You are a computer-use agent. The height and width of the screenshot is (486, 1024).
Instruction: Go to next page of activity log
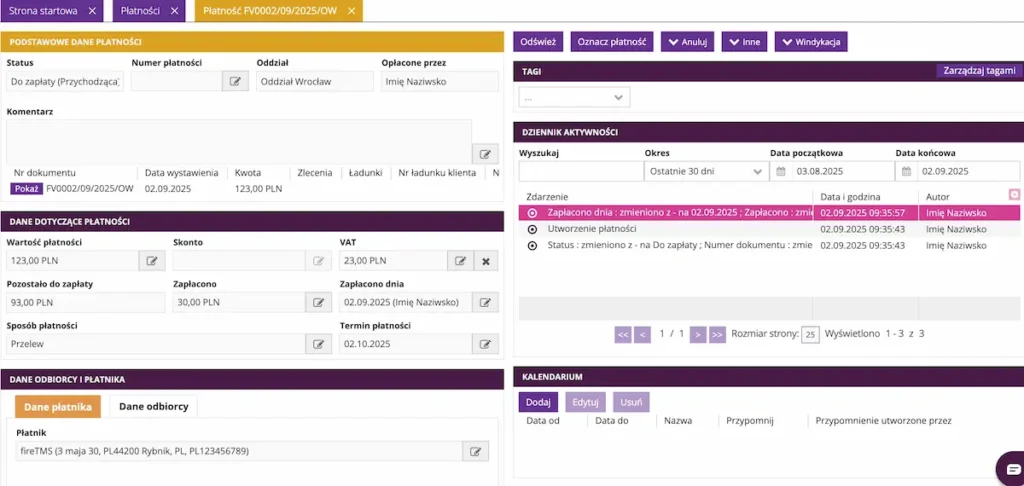click(698, 334)
